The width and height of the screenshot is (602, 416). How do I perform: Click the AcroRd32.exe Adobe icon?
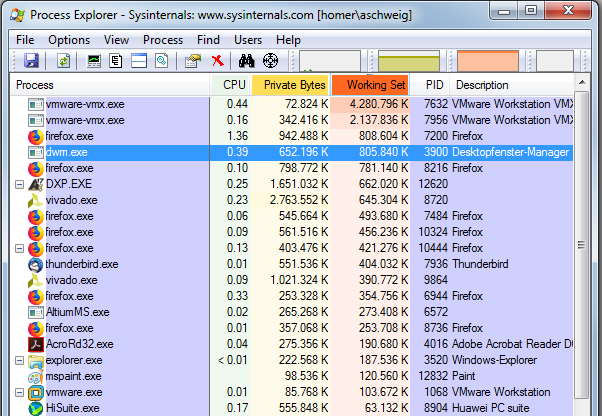36,344
